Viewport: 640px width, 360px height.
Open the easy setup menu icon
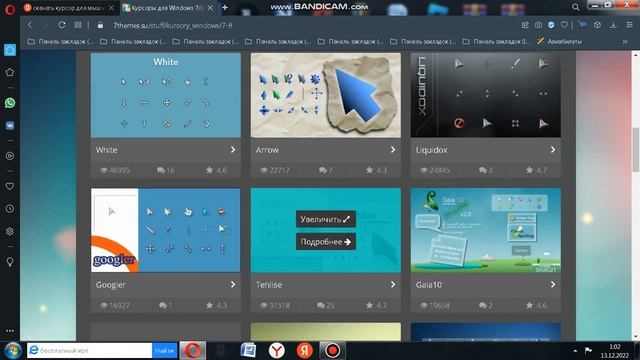click(x=629, y=25)
